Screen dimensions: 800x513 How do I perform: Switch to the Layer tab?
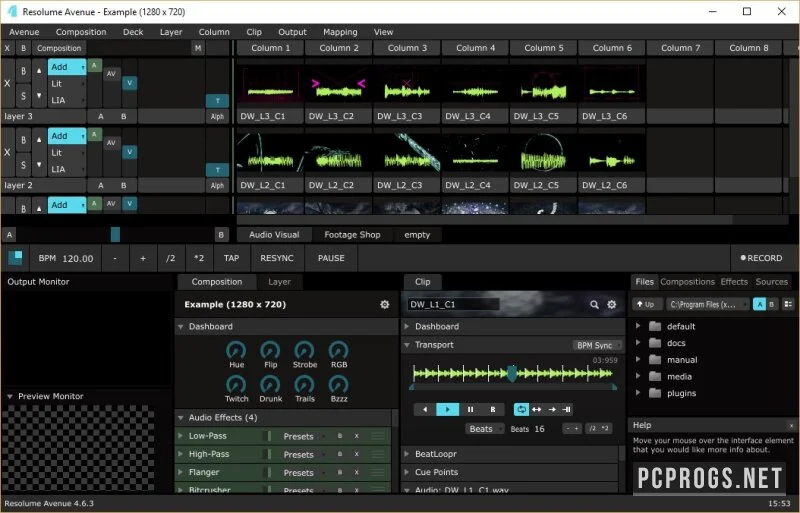(x=279, y=282)
